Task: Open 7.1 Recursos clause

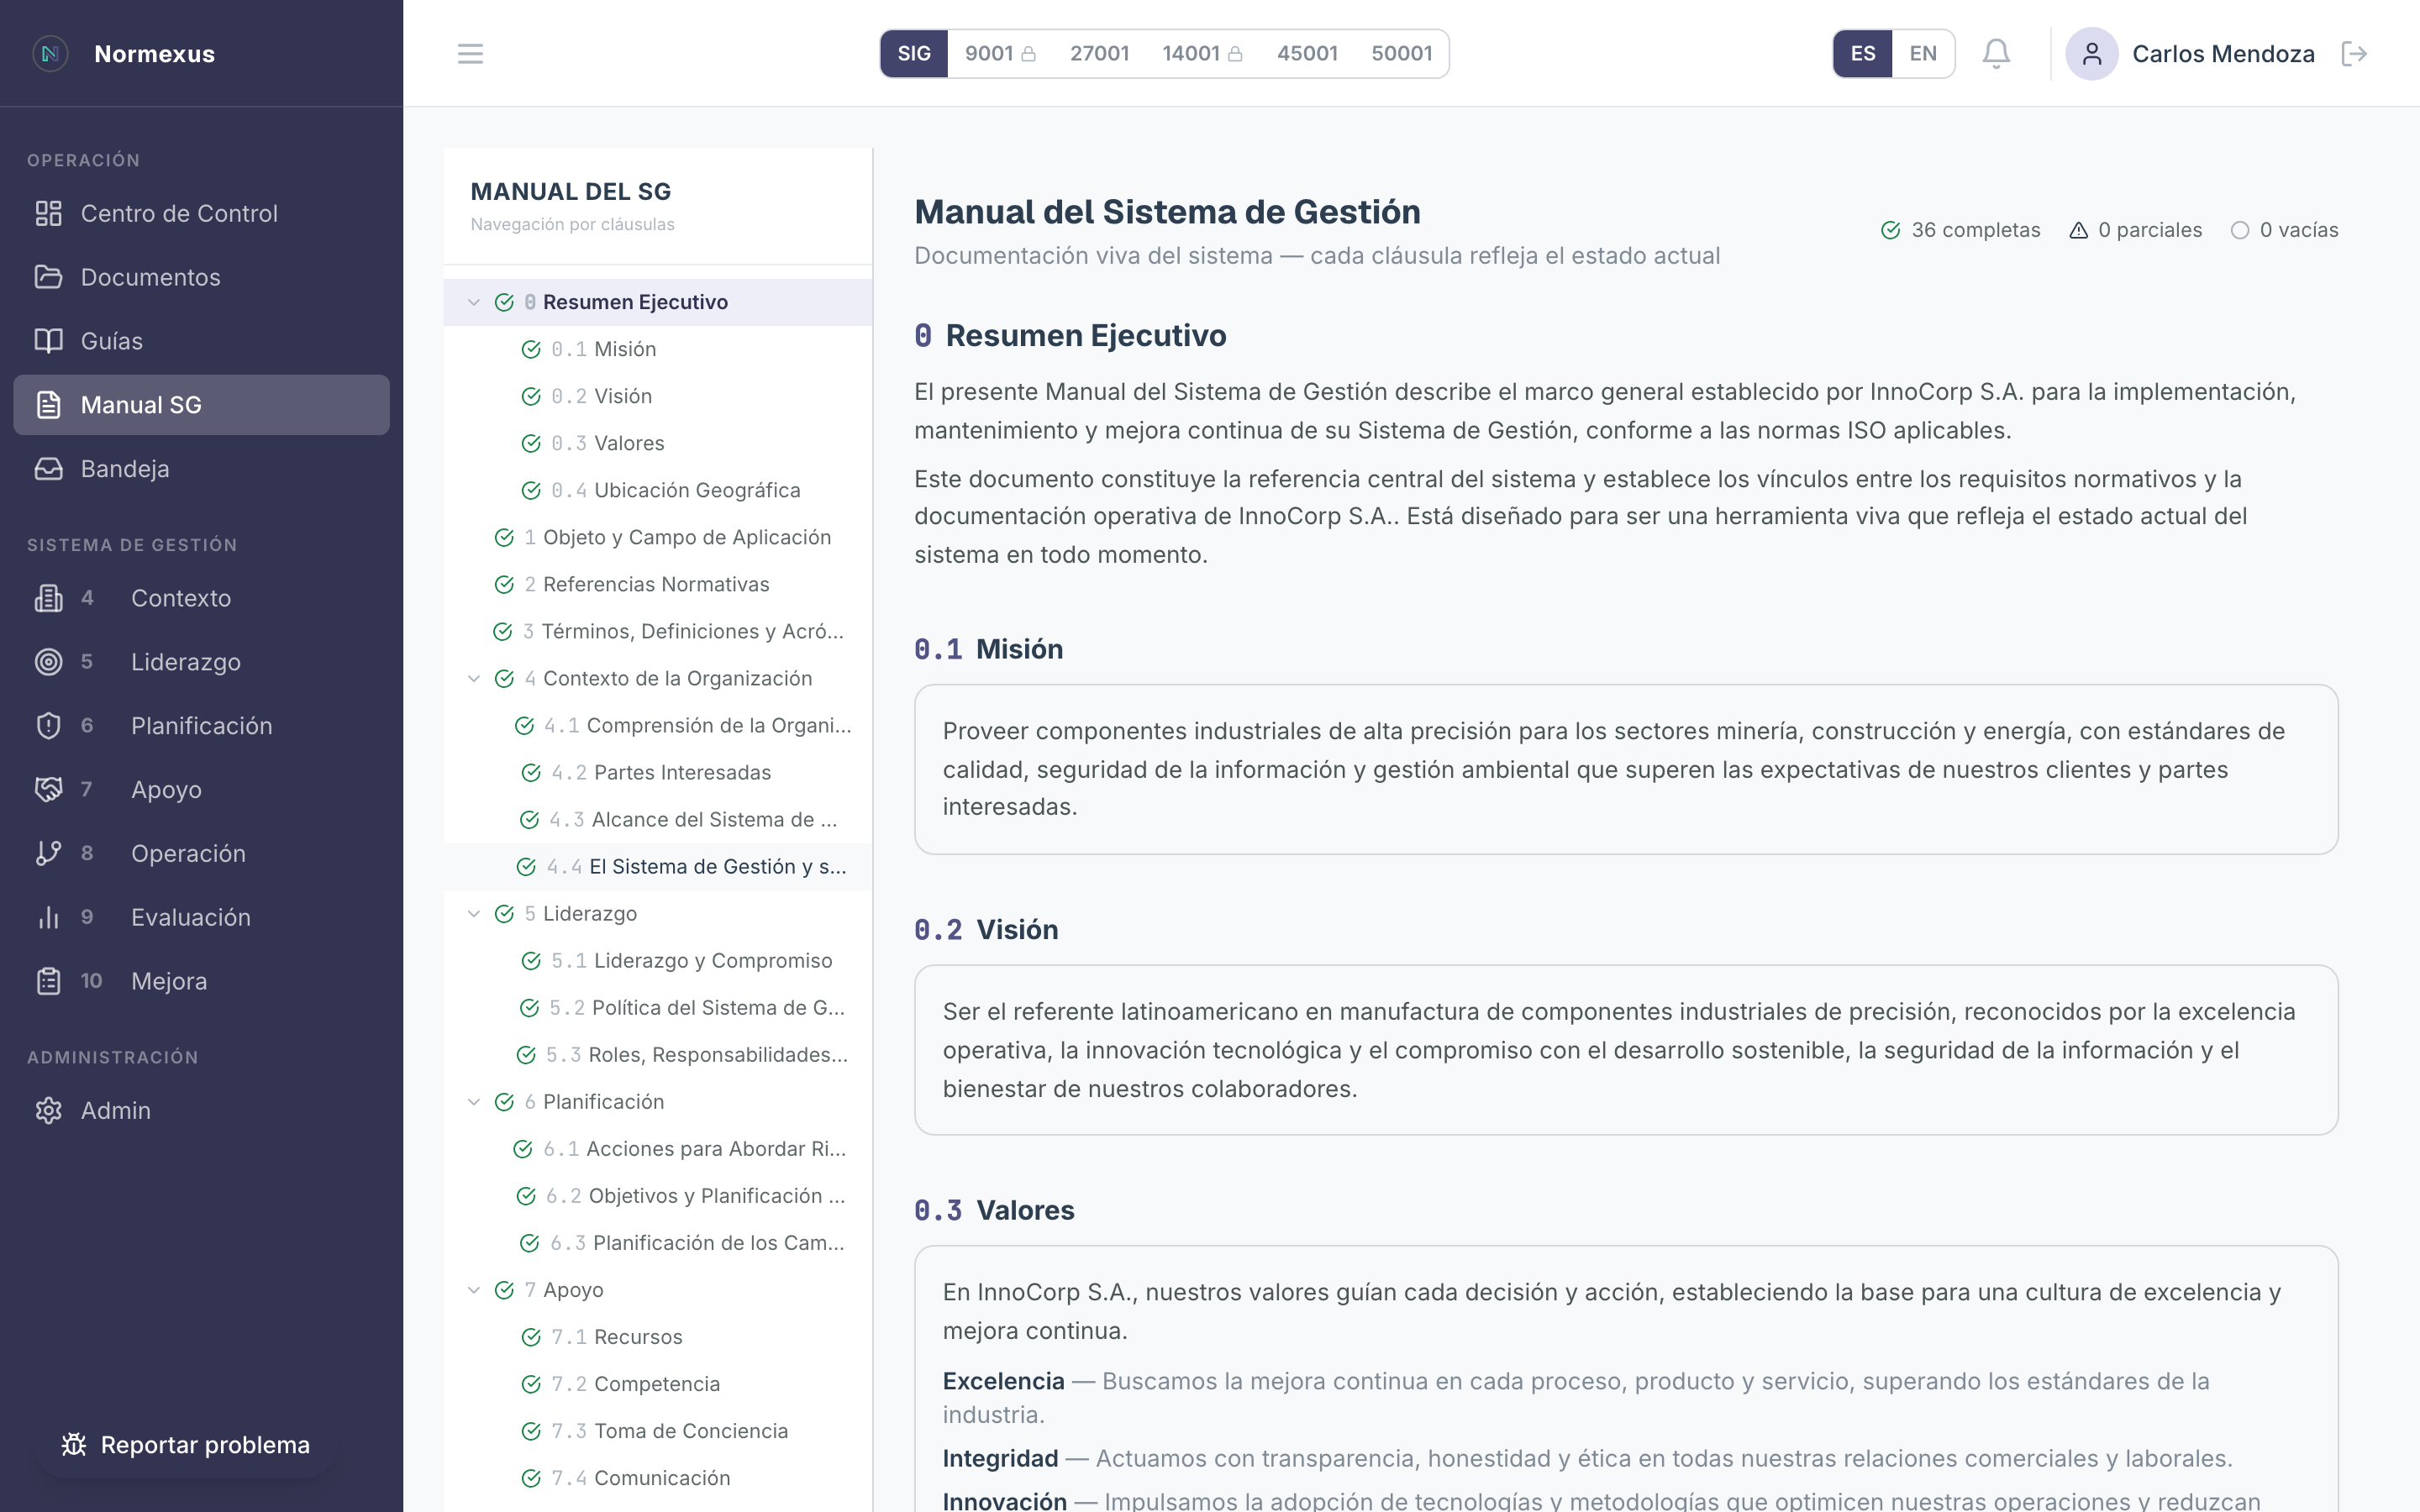Action: tap(658, 1337)
